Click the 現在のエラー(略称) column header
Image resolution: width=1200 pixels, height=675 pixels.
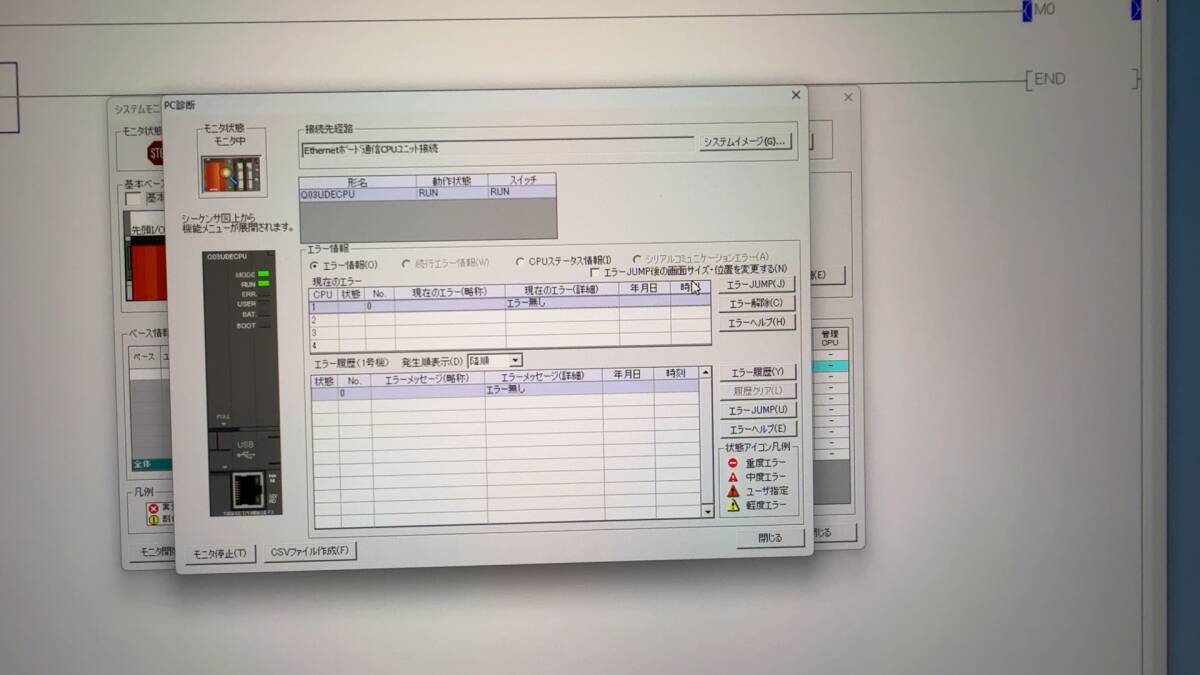[x=450, y=293]
